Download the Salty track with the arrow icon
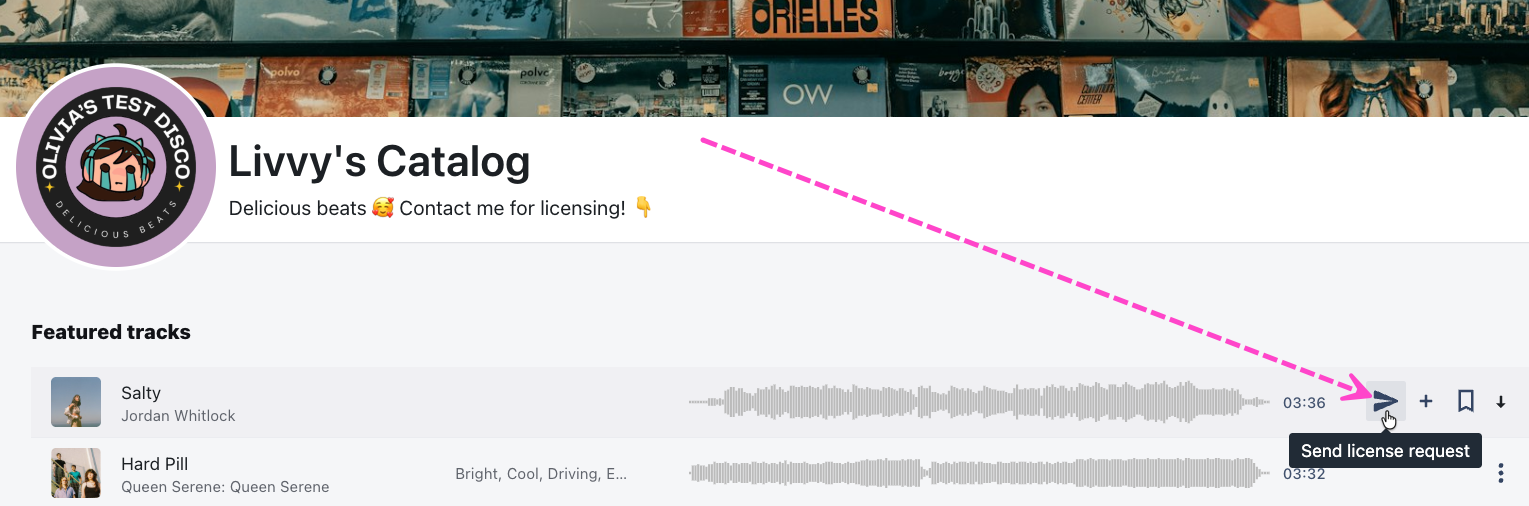 click(x=1501, y=402)
